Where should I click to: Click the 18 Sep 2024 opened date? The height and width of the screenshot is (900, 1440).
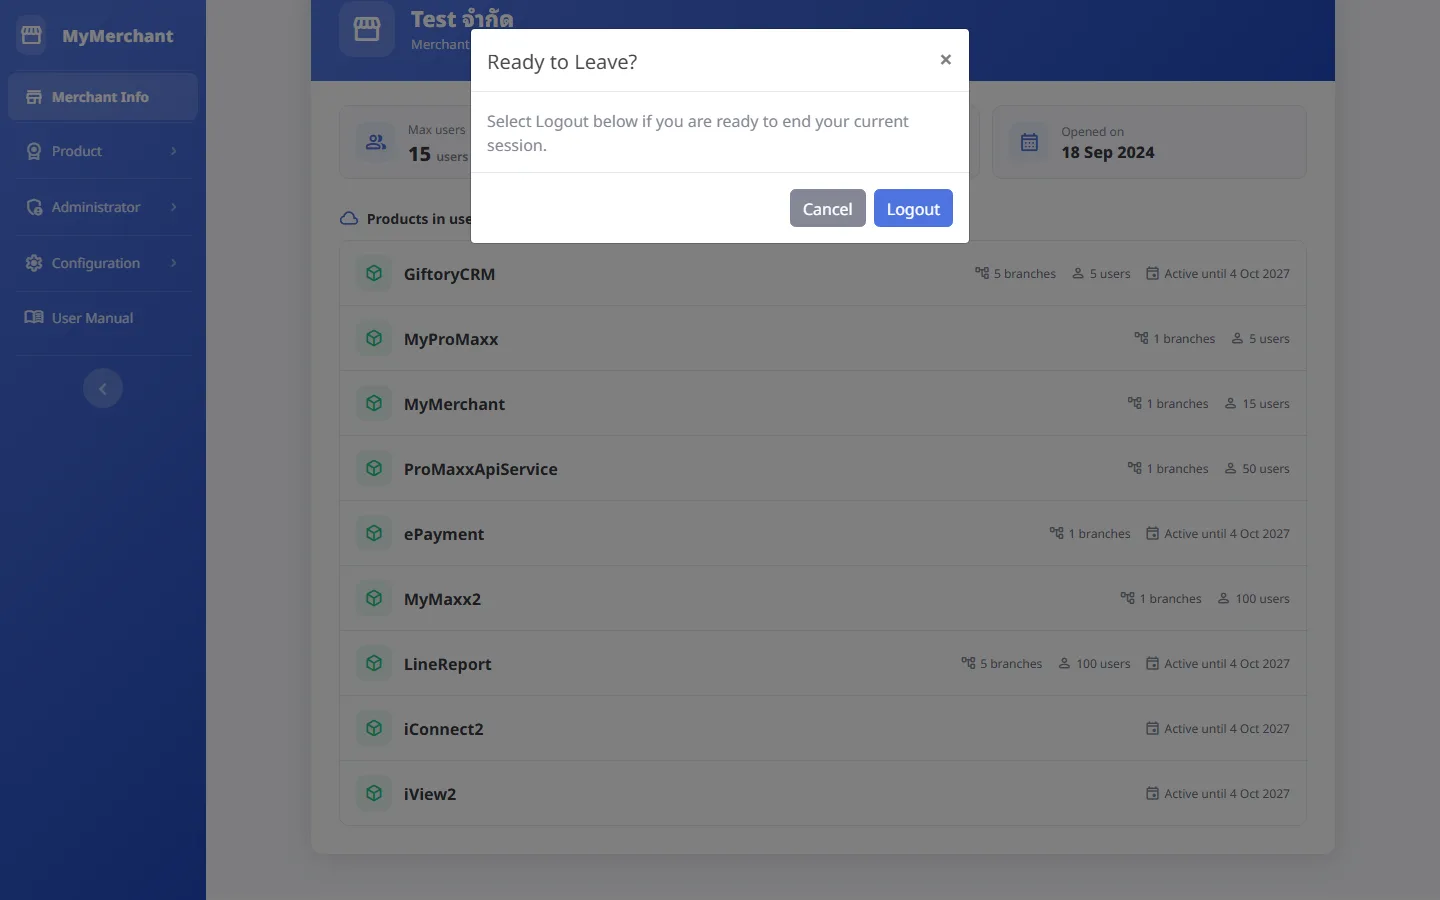[1108, 153]
